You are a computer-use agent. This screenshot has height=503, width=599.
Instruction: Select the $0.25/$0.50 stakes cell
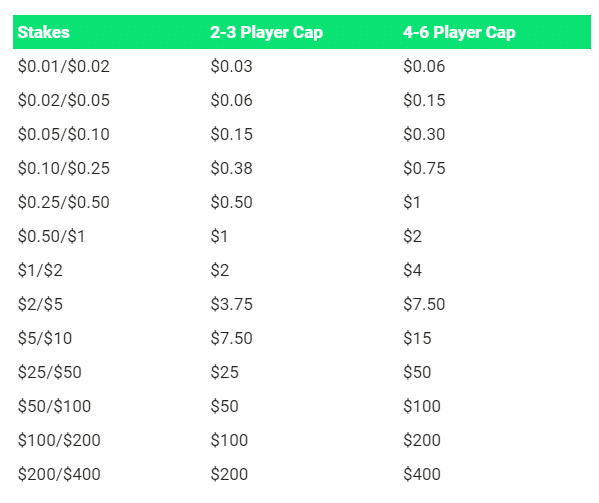(x=64, y=202)
